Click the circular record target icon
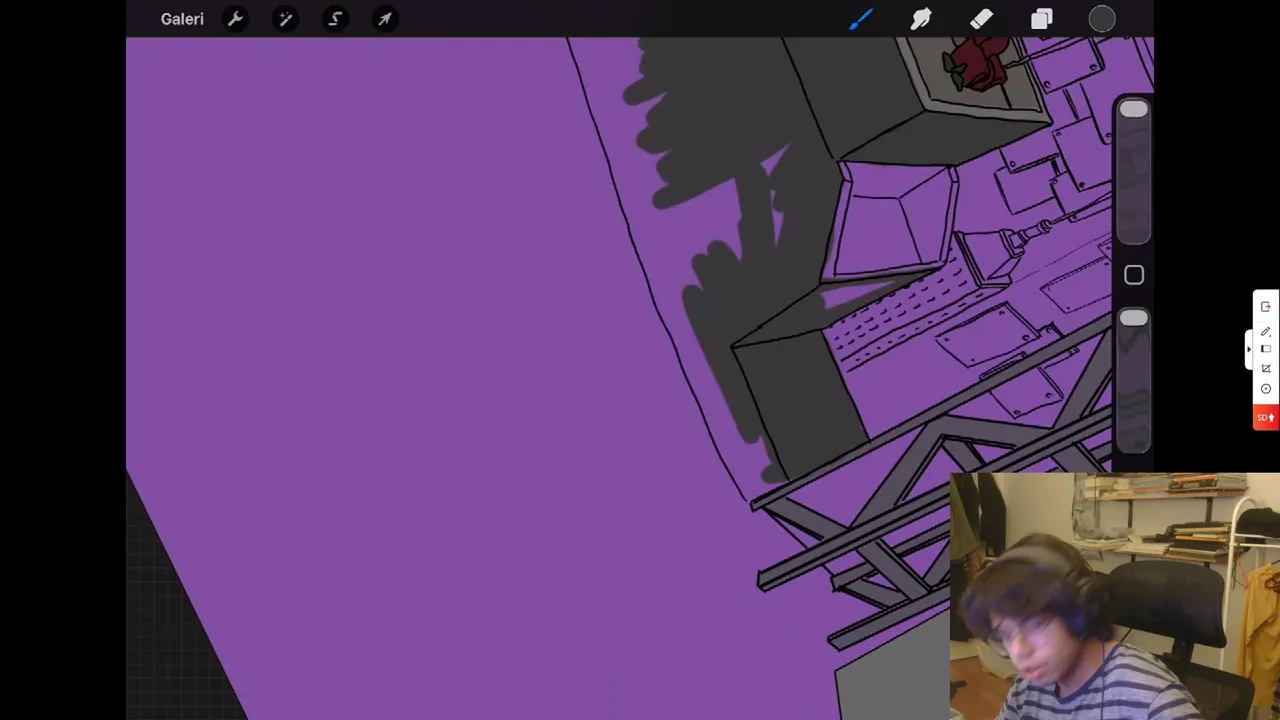This screenshot has width=1280, height=720. coord(1266,389)
